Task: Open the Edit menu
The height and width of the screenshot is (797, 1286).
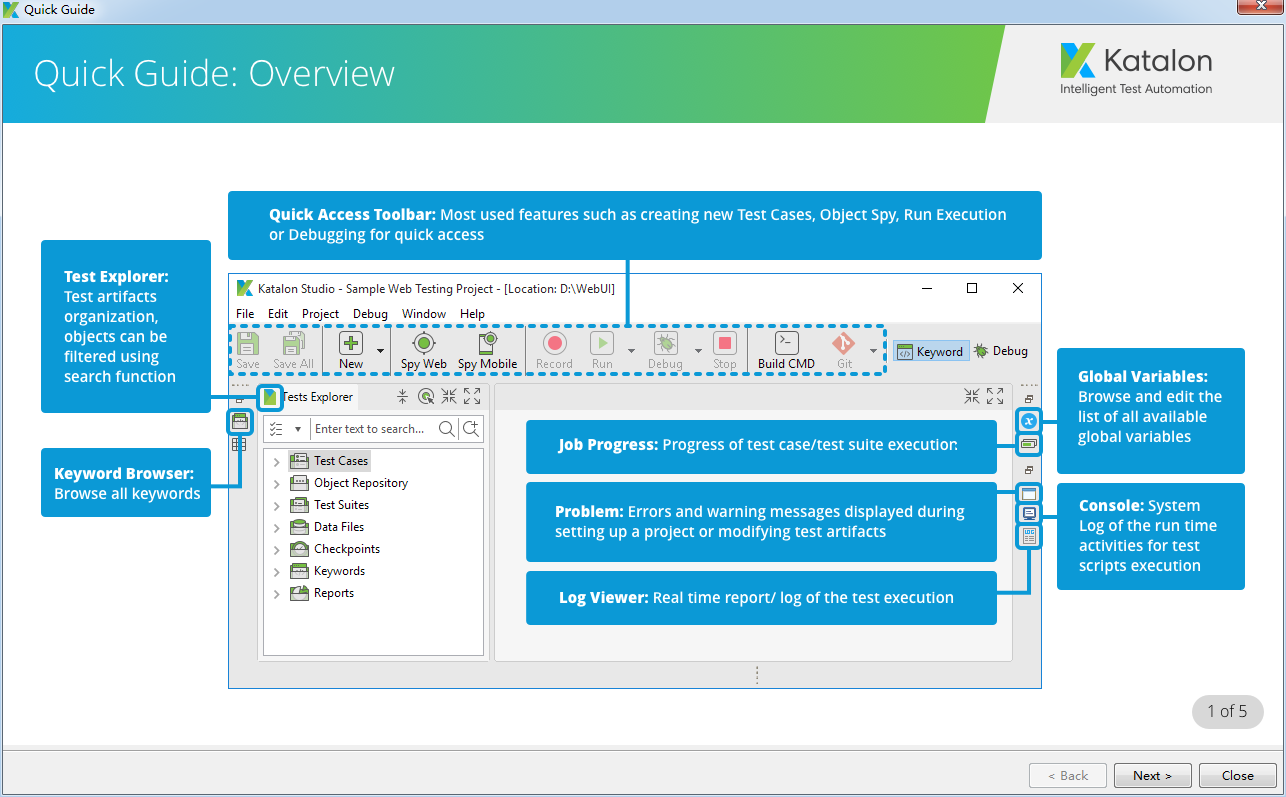Action: [278, 314]
